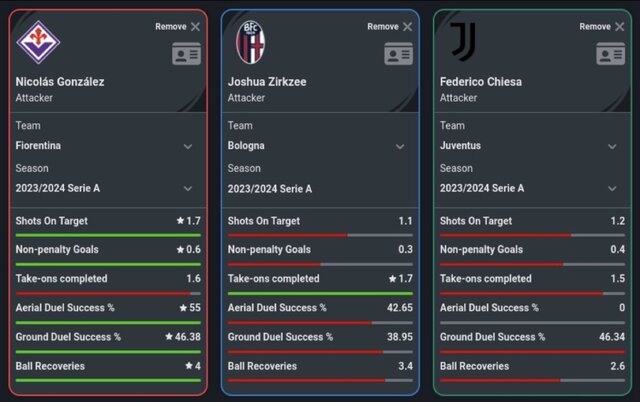Click the Joshua Zirkzee player name

[267, 82]
